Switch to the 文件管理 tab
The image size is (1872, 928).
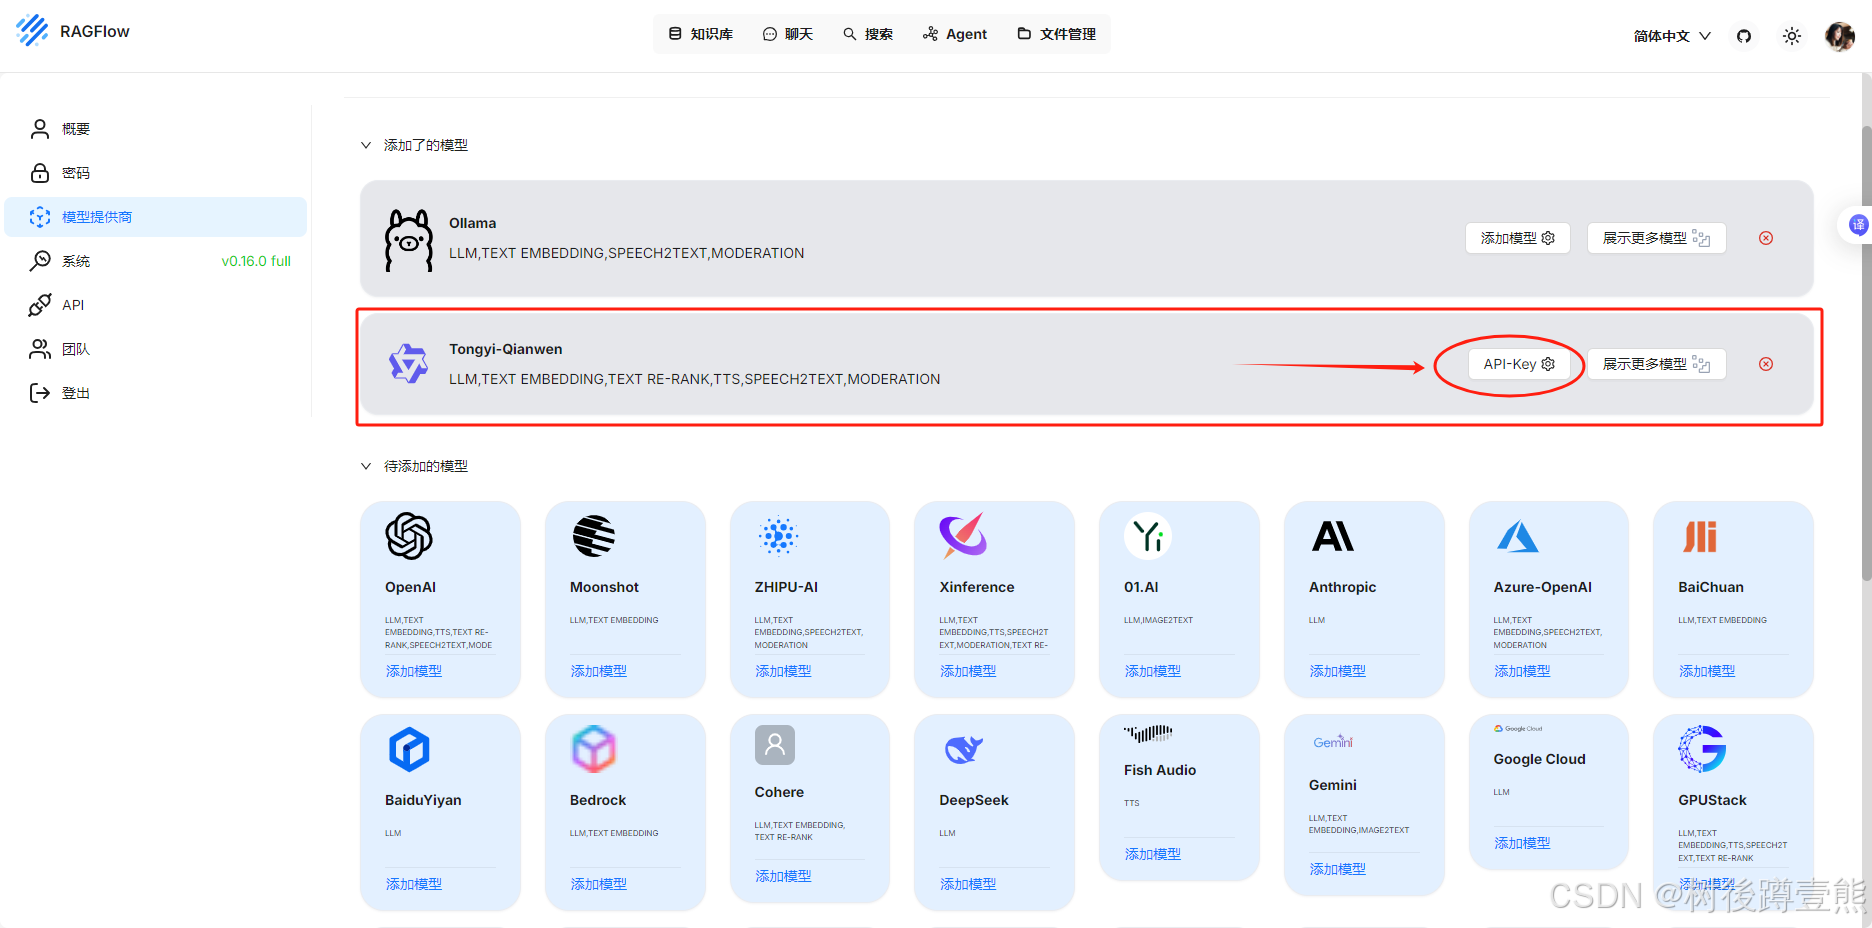pyautogui.click(x=1057, y=34)
